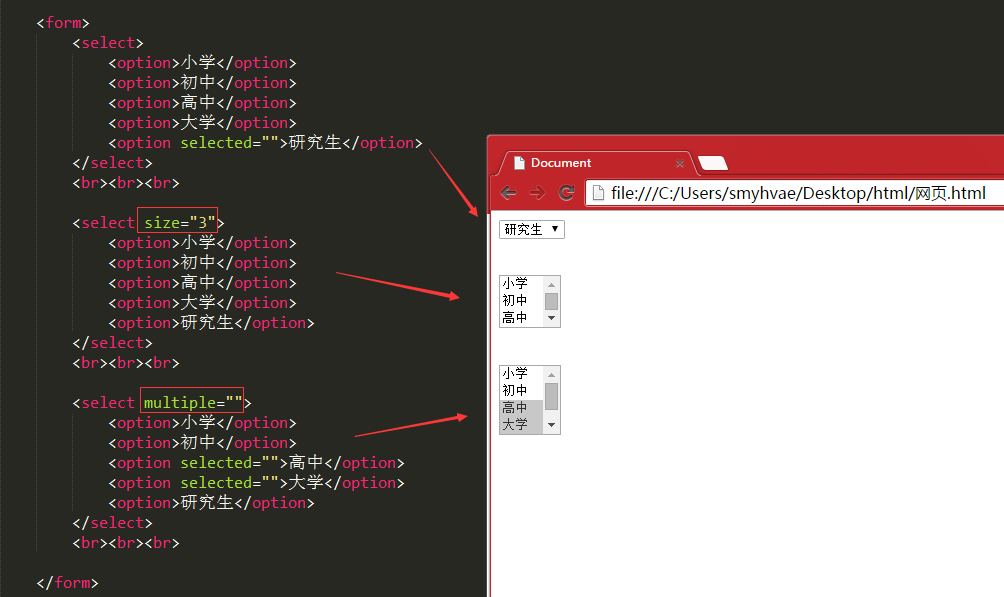The width and height of the screenshot is (1004, 597).
Task: Select 小学 at the top of the size=3 list
Action: point(515,283)
